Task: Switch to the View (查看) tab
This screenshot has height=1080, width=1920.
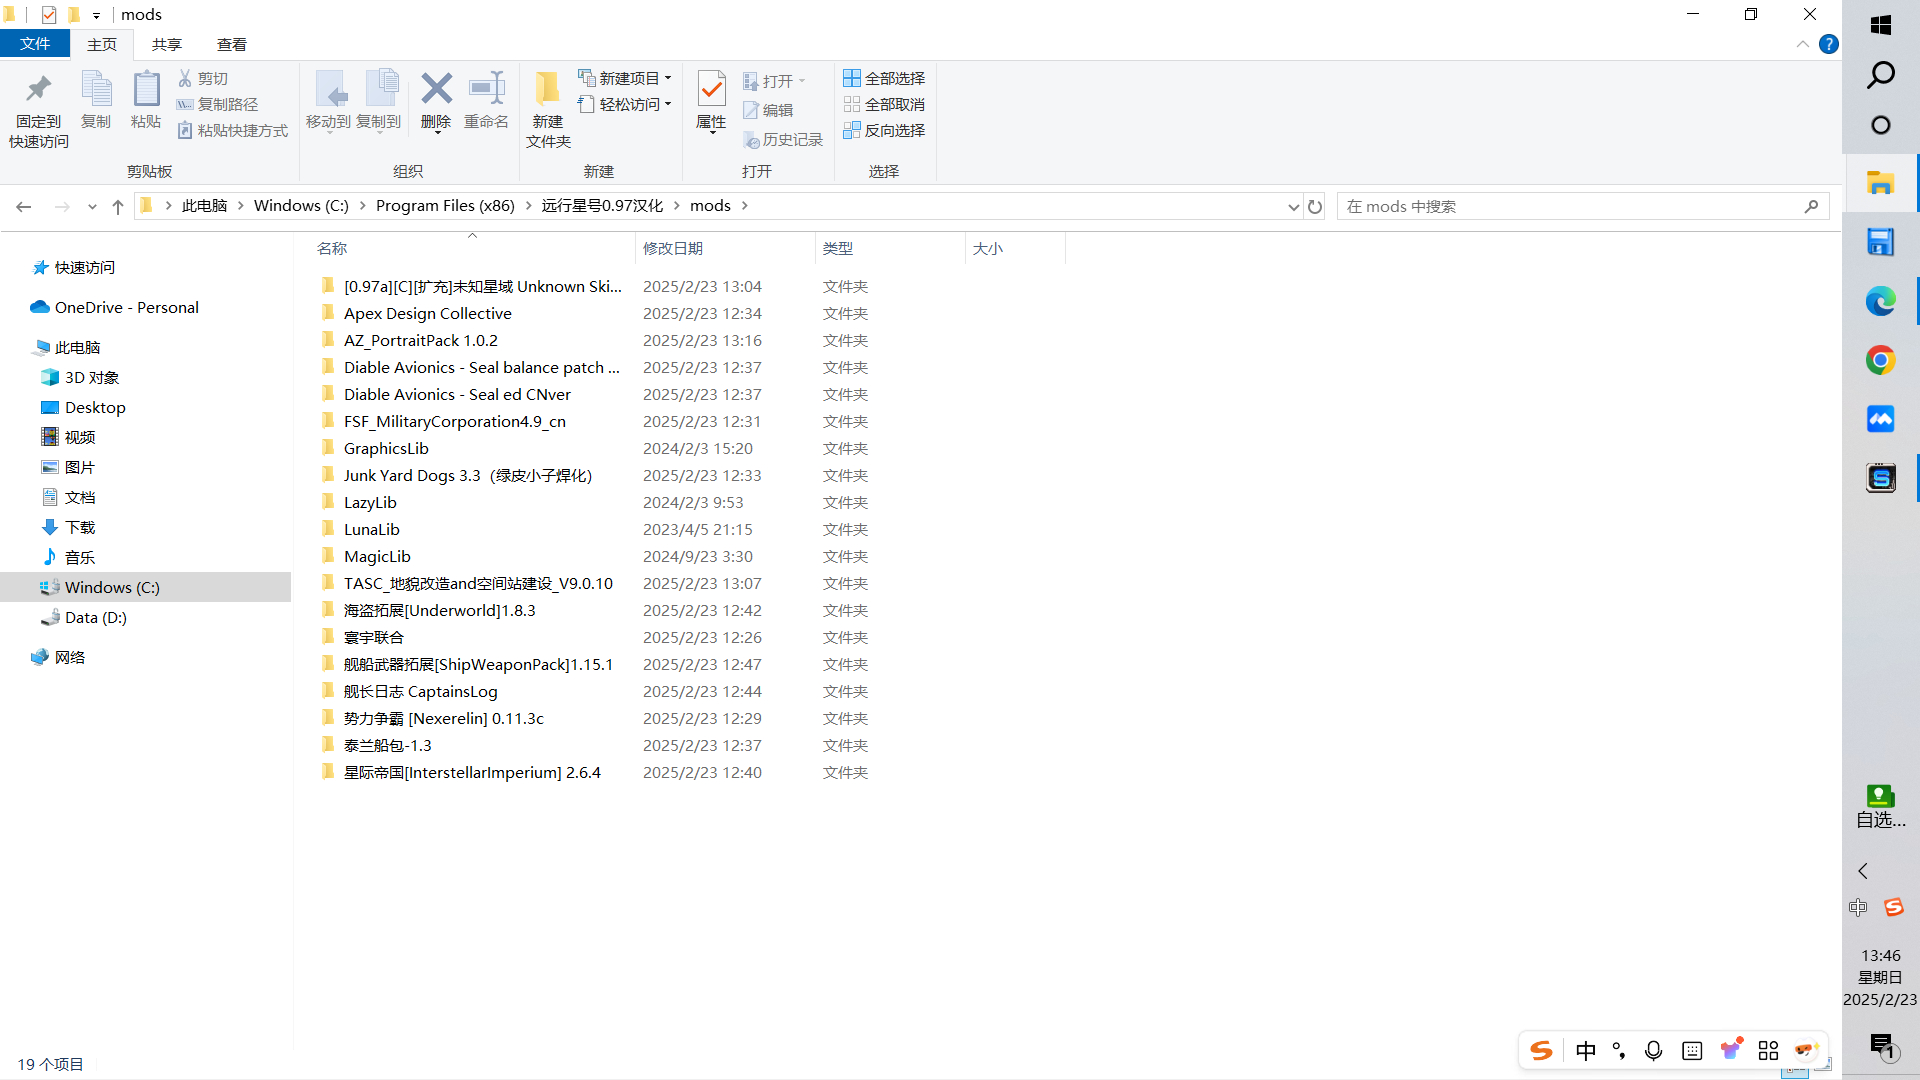Action: (231, 44)
